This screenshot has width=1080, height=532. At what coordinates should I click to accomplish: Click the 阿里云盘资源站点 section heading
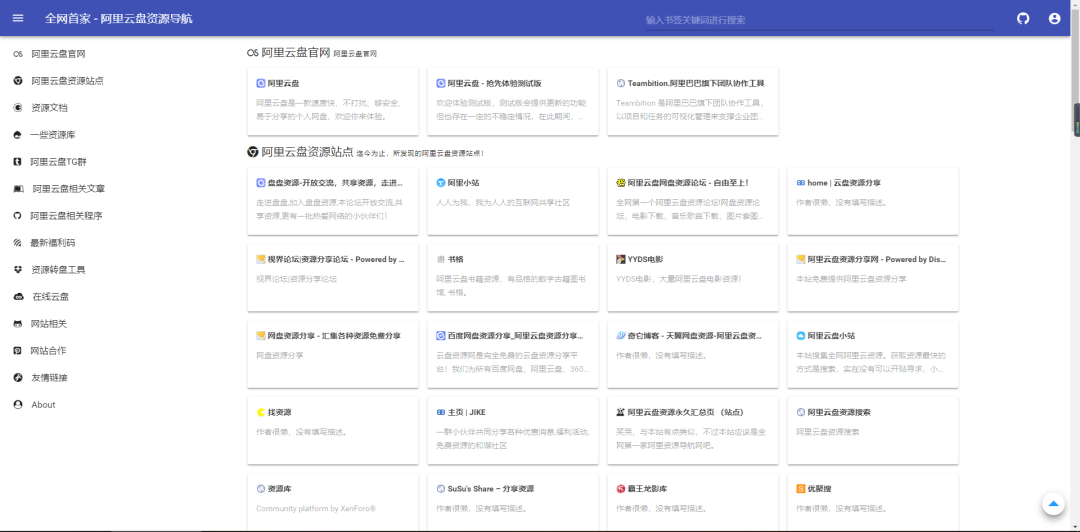coord(307,152)
